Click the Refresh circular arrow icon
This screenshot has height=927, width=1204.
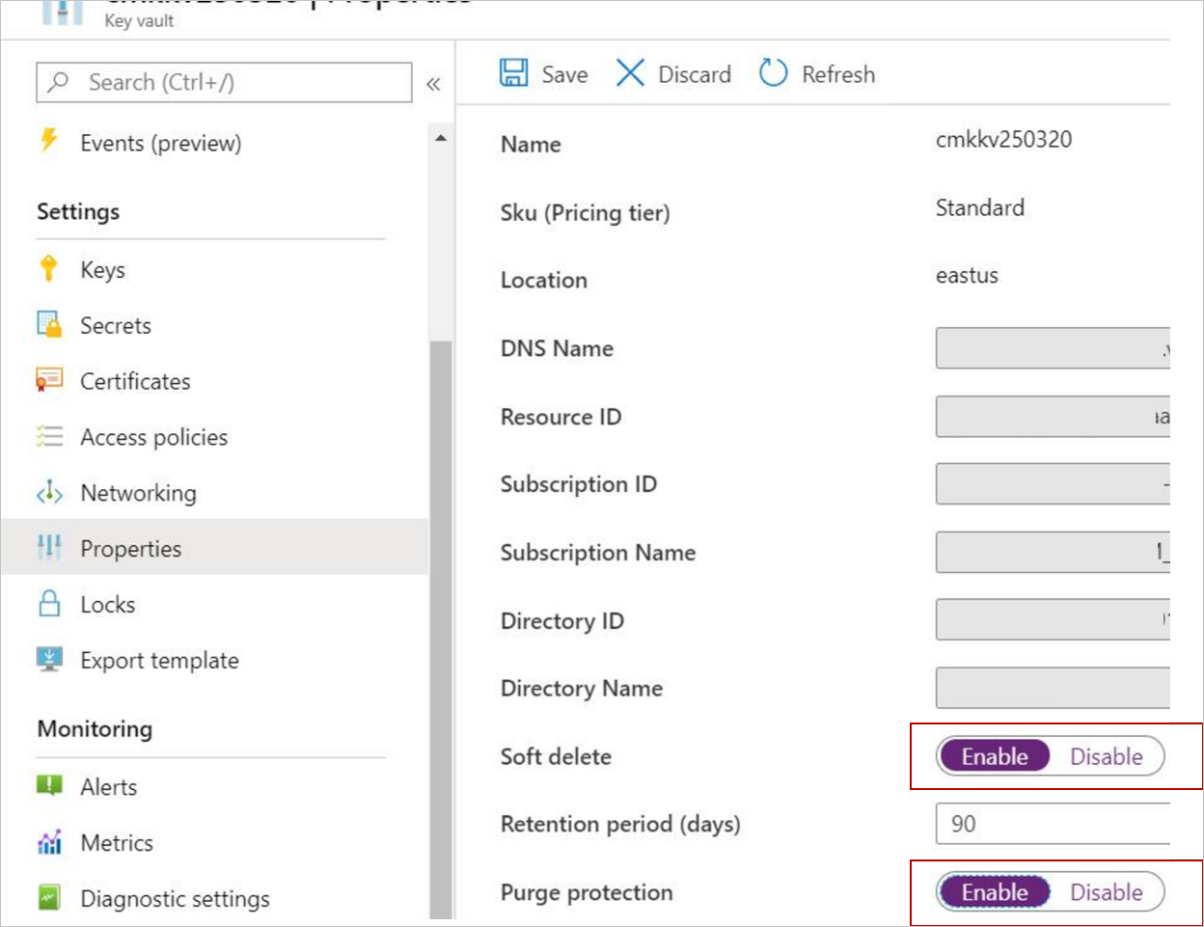pyautogui.click(x=774, y=74)
